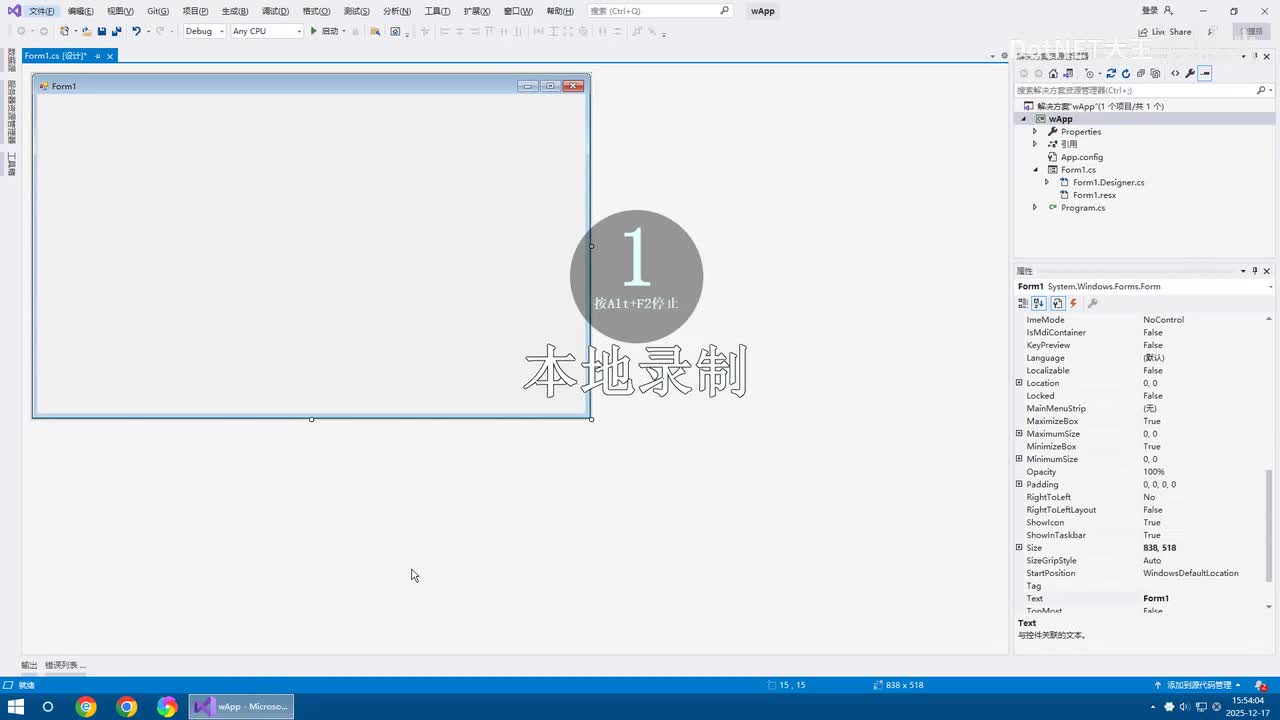The height and width of the screenshot is (720, 1280).
Task: Select App.config in Solution Explorer
Action: point(1081,157)
